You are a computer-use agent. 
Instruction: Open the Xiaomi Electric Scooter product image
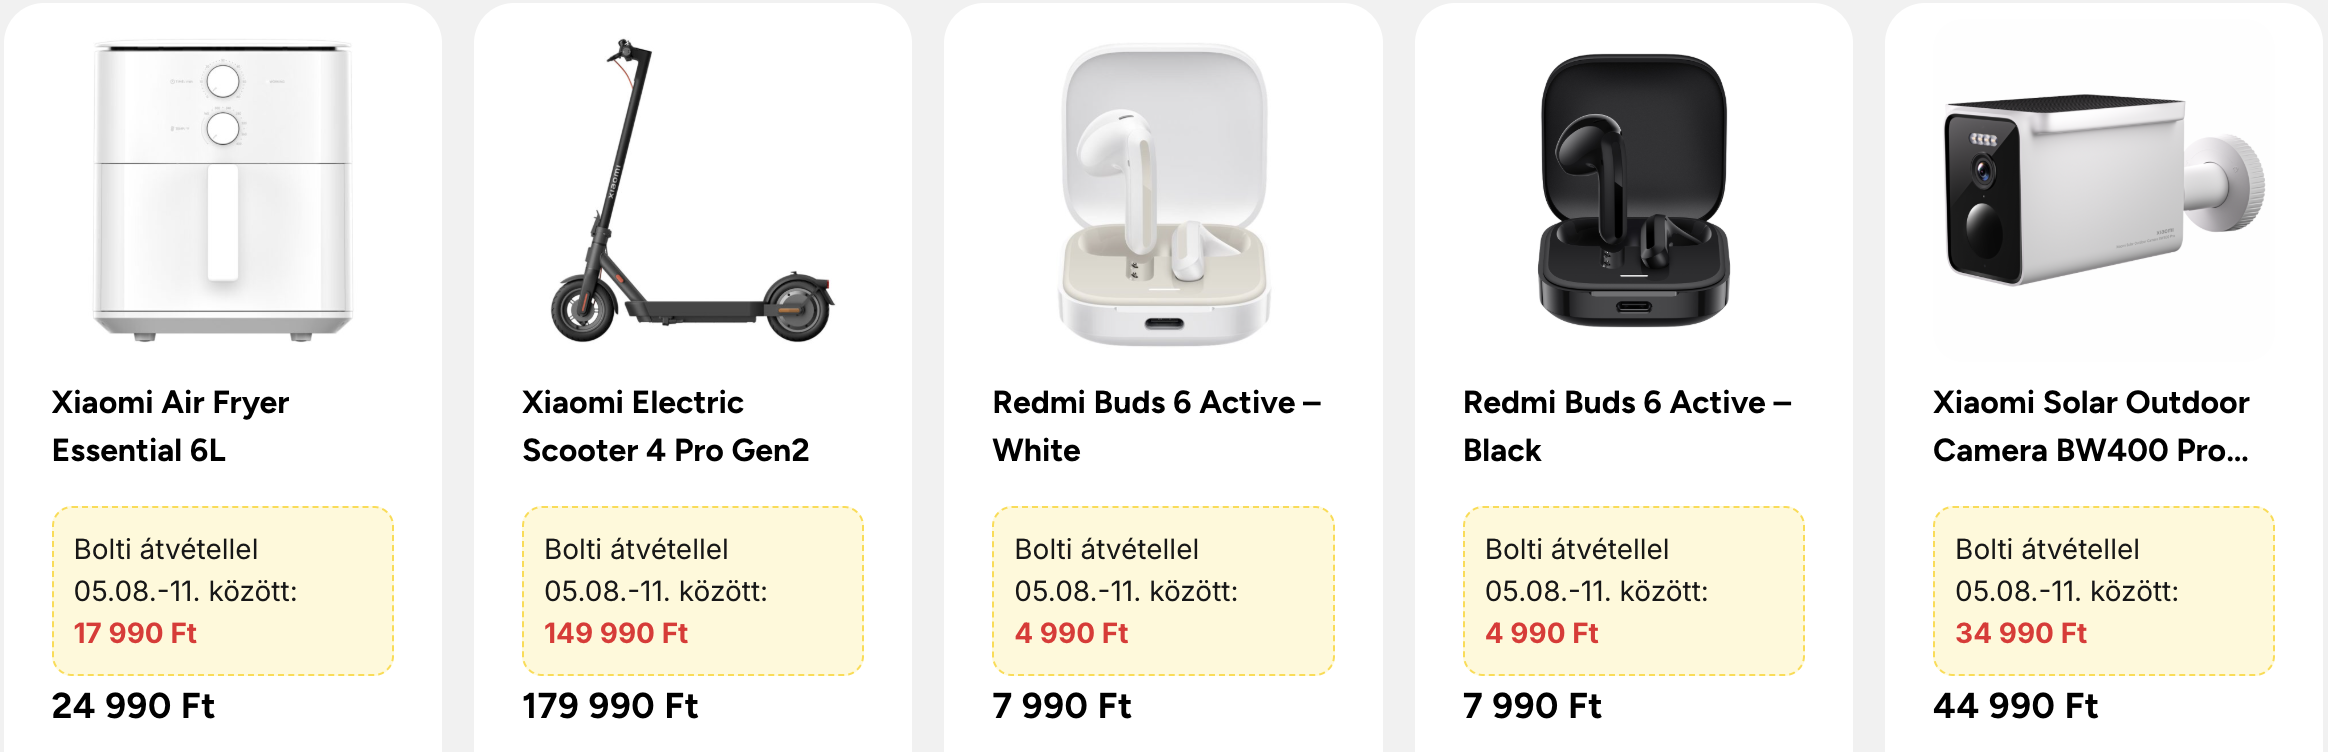coord(692,190)
